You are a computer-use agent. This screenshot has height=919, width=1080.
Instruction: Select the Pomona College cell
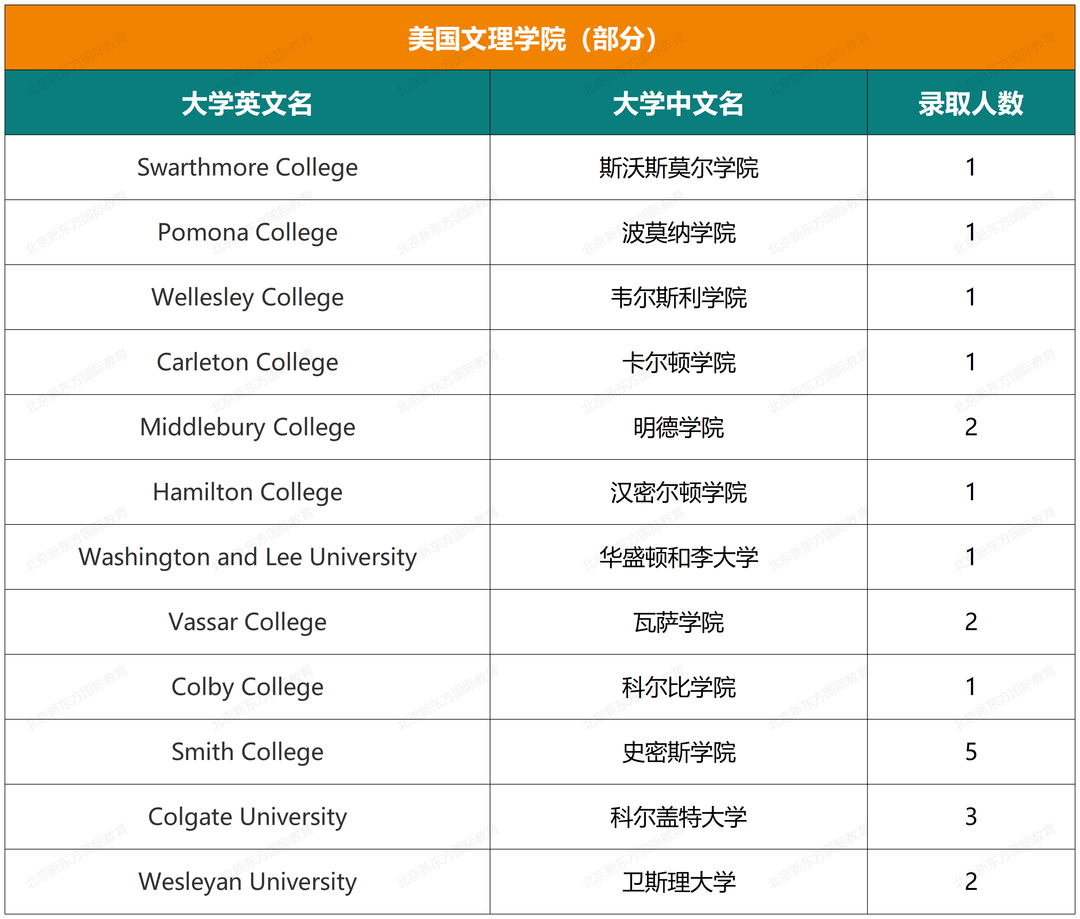click(247, 232)
